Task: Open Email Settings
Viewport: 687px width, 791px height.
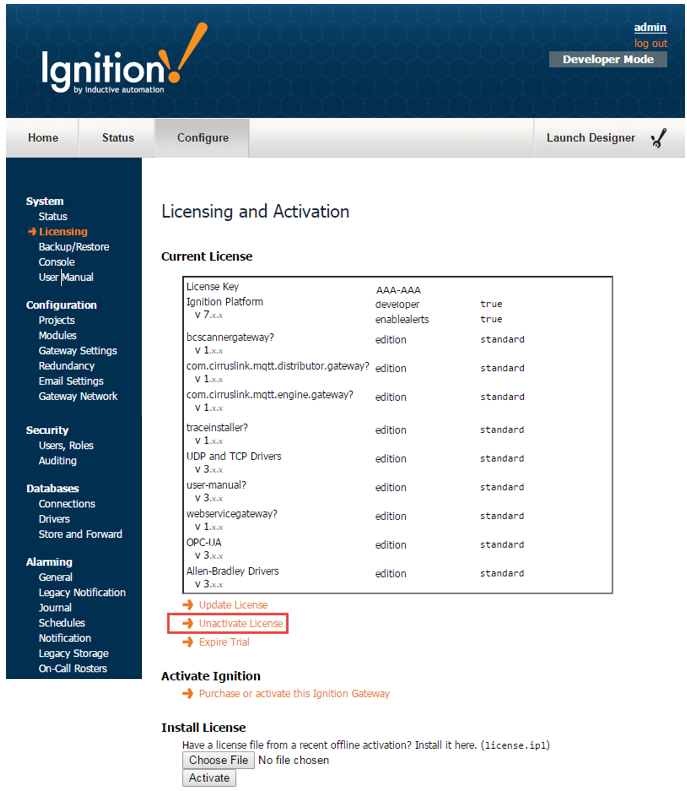Action: [71, 381]
